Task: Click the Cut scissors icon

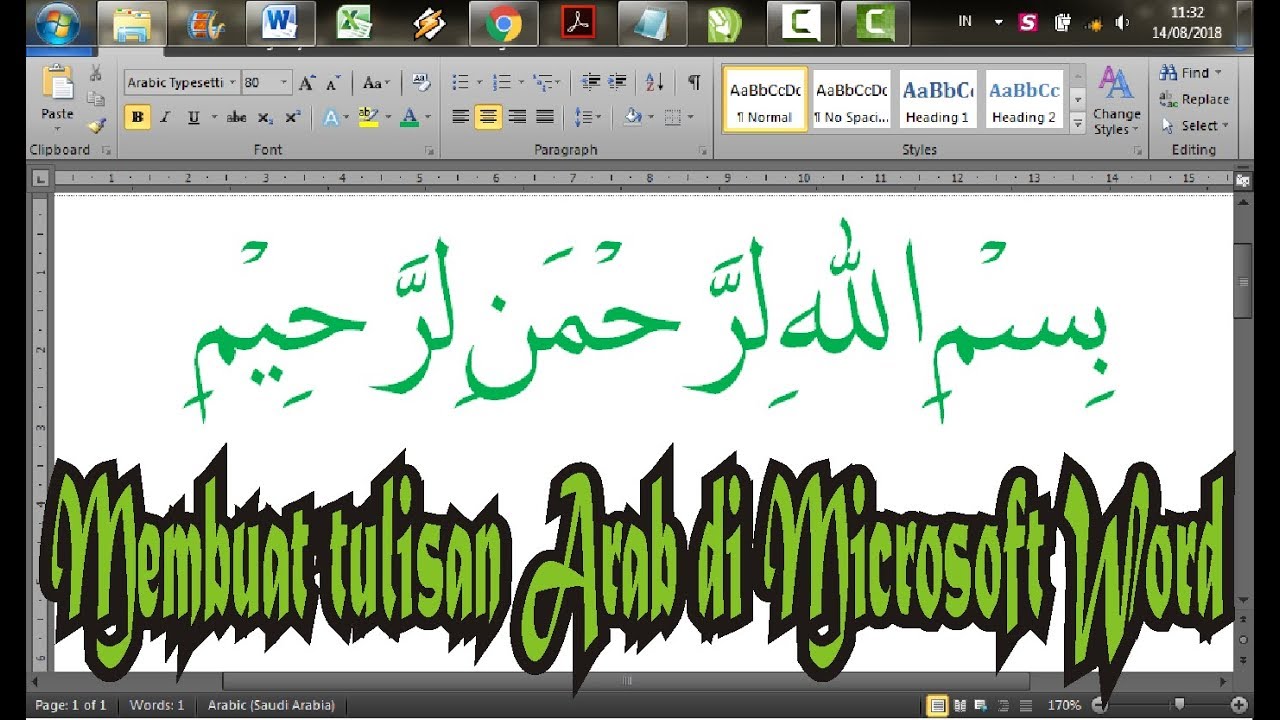Action: 96,73
